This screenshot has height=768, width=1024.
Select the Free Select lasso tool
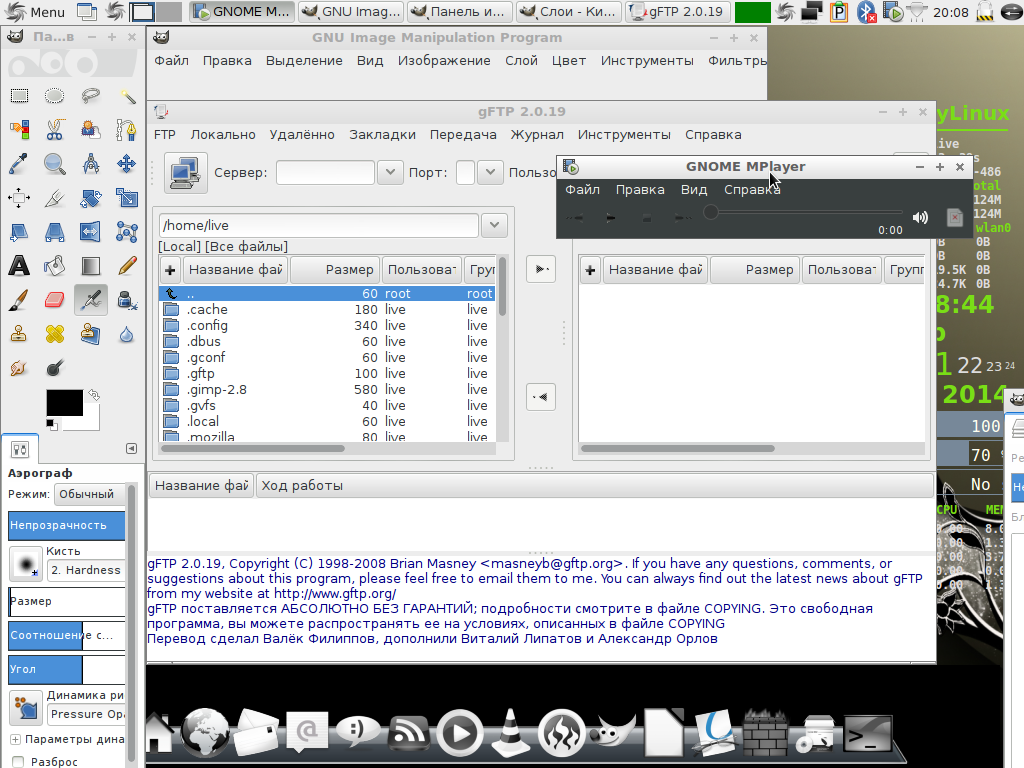91,96
